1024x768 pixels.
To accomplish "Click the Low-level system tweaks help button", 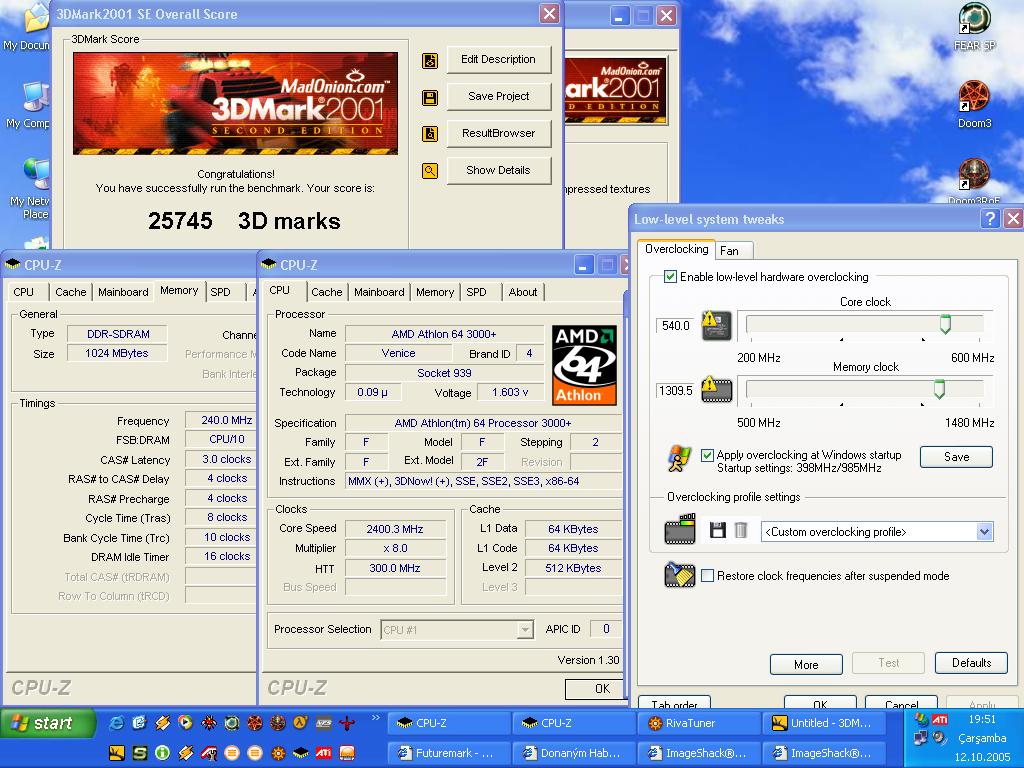I will (990, 219).
